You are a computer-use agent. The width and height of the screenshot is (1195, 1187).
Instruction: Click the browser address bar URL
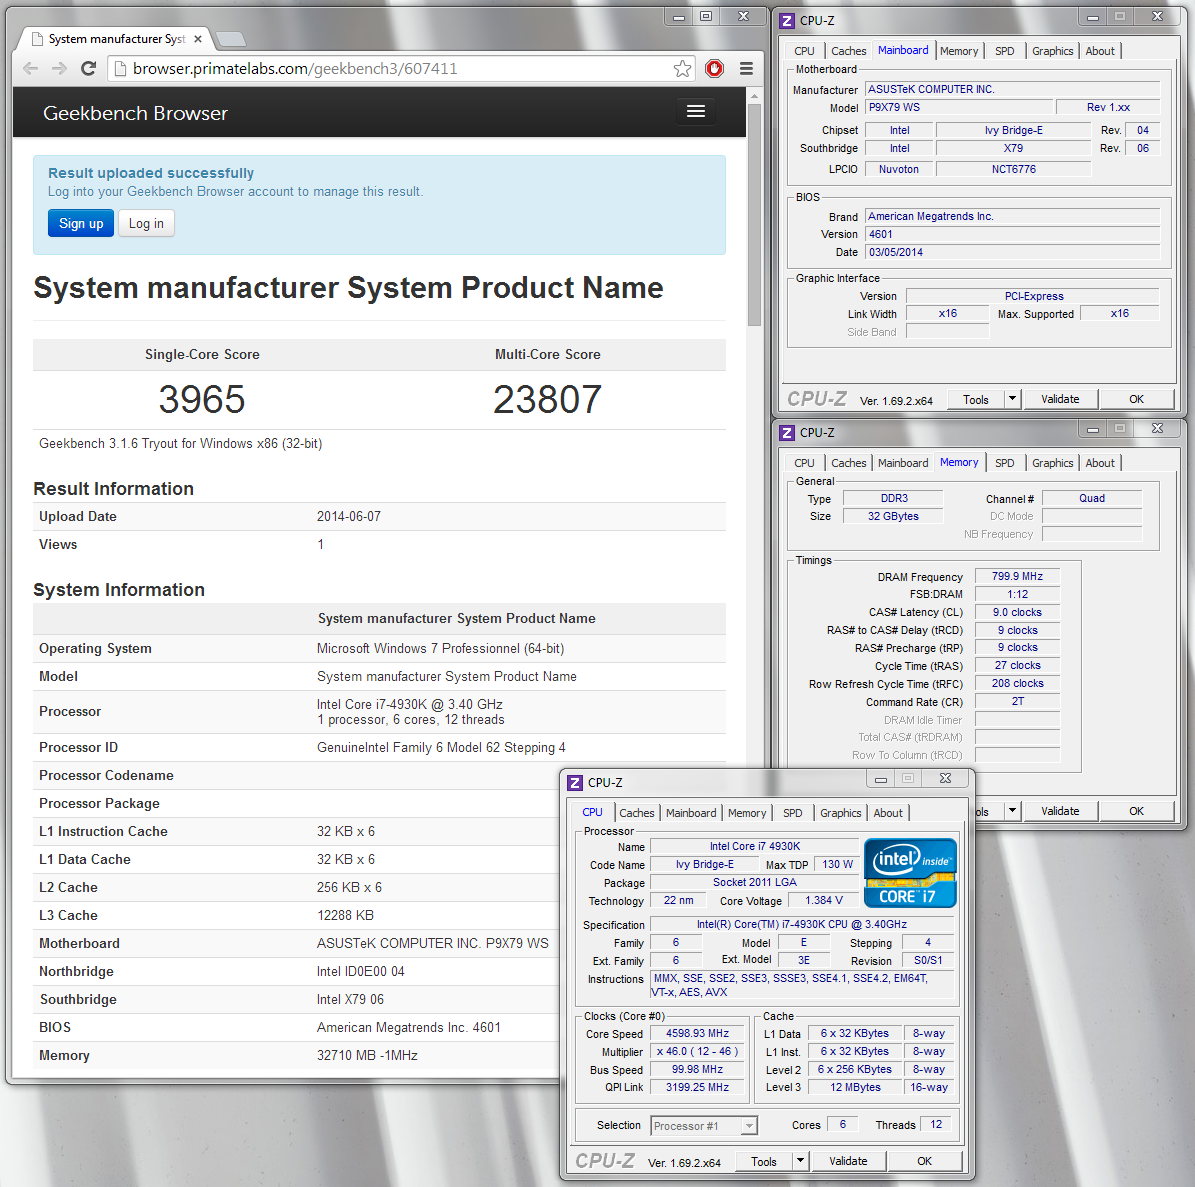(295, 69)
